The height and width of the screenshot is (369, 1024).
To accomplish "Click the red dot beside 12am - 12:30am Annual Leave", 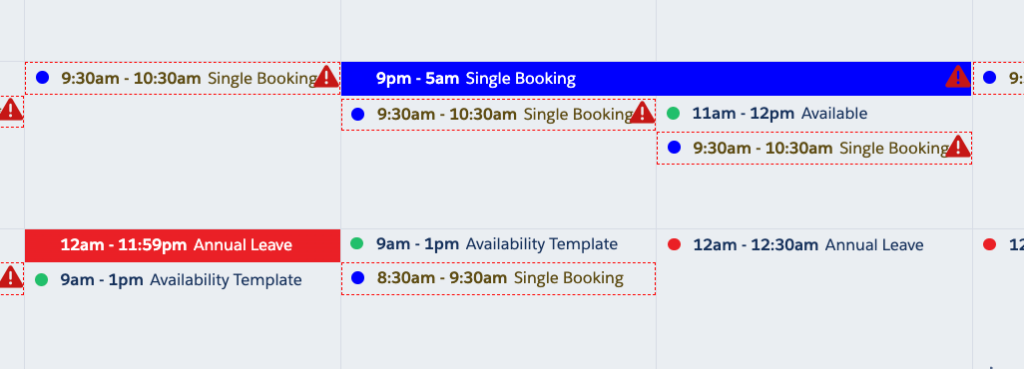I will click(673, 244).
